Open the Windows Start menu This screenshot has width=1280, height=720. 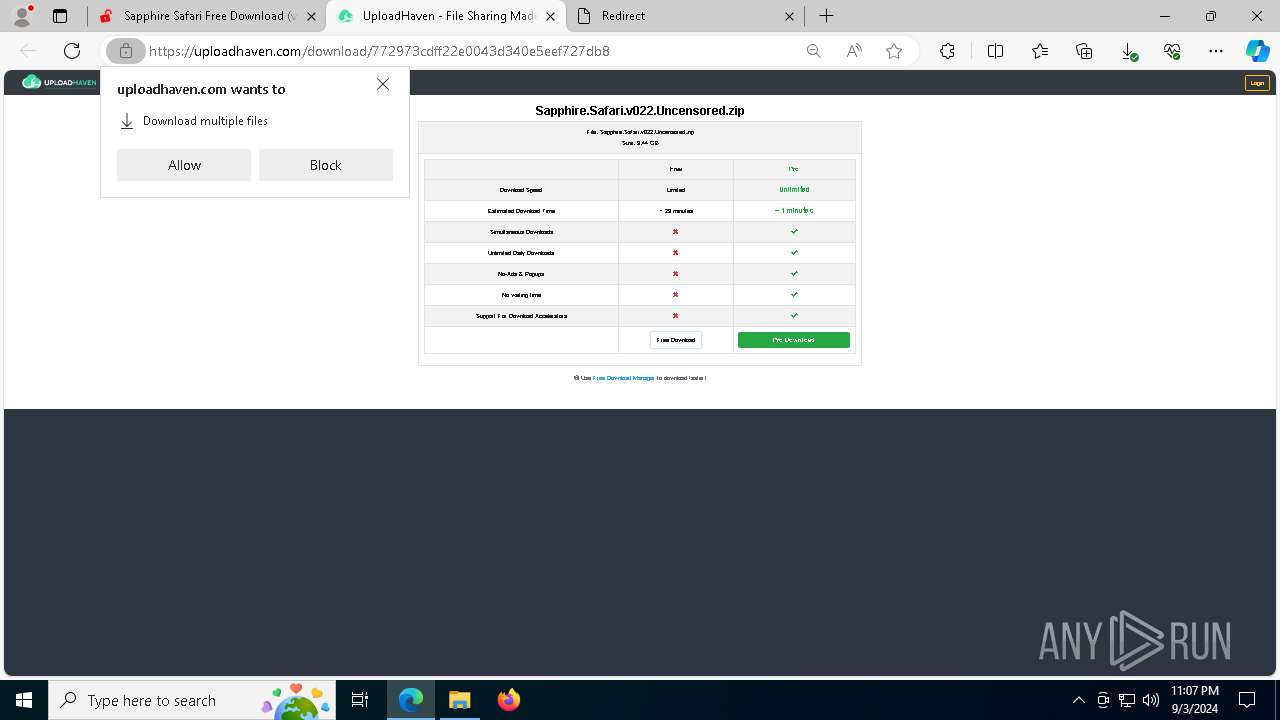point(24,700)
